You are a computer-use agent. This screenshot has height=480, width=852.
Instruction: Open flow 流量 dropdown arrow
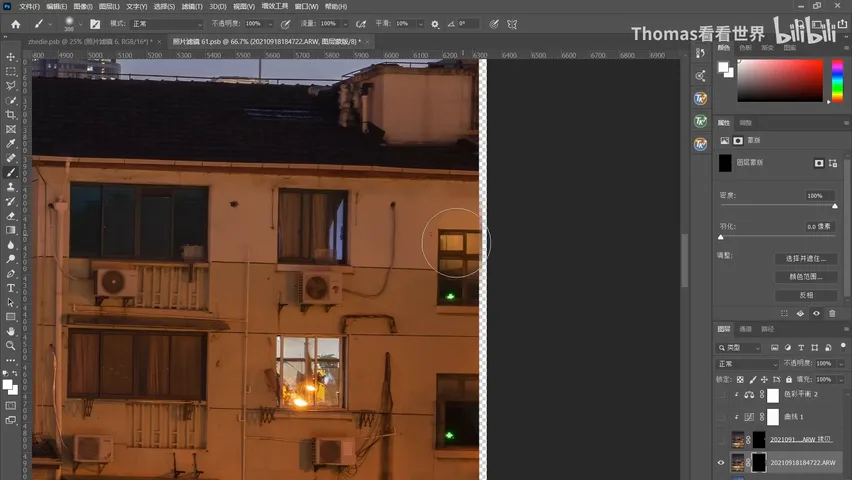[344, 24]
